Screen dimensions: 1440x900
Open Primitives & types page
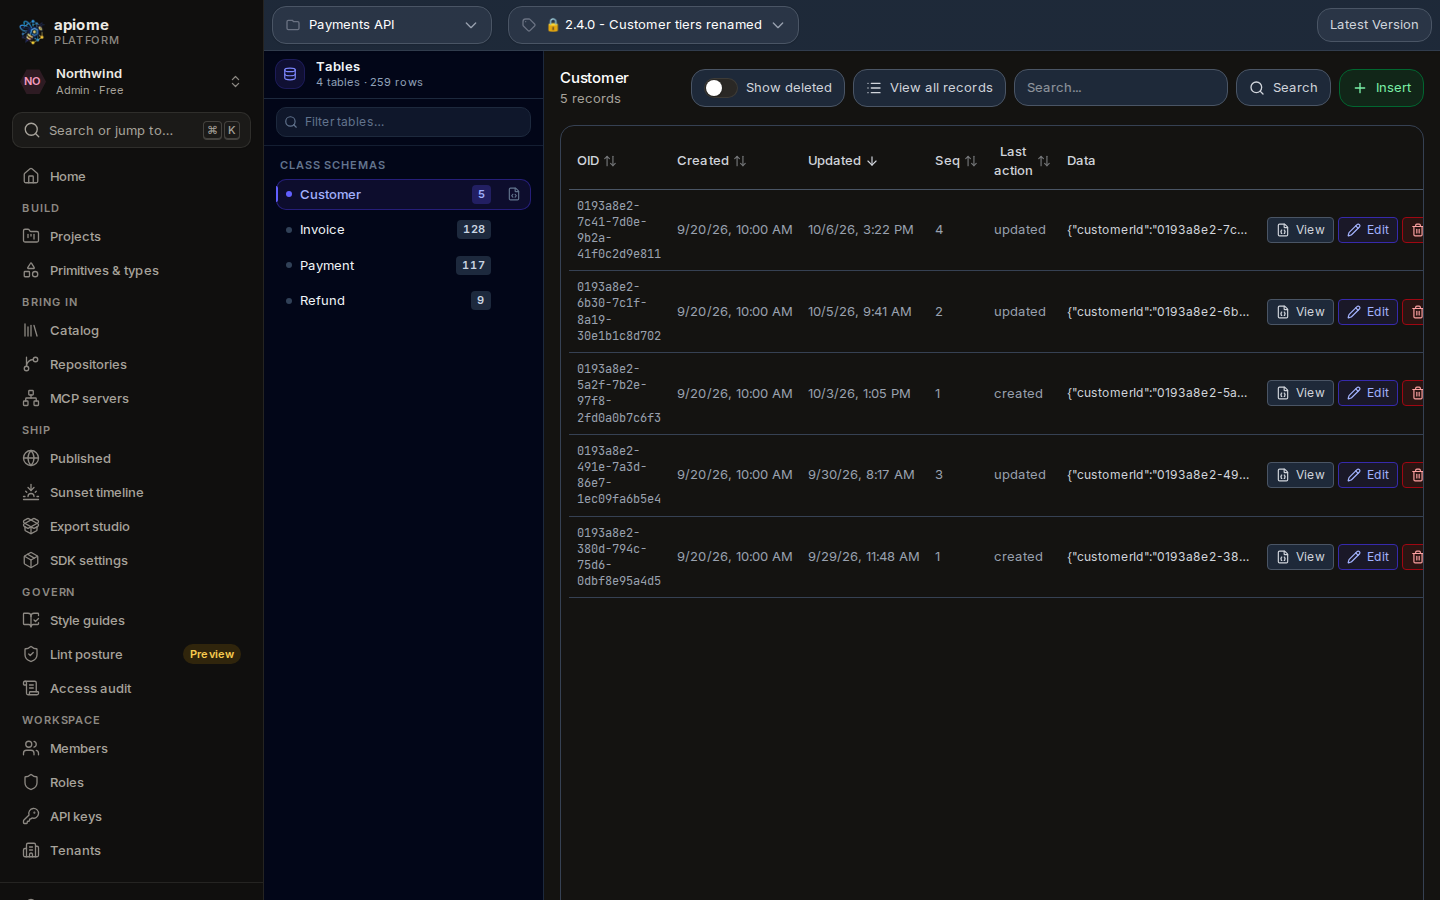click(131, 271)
